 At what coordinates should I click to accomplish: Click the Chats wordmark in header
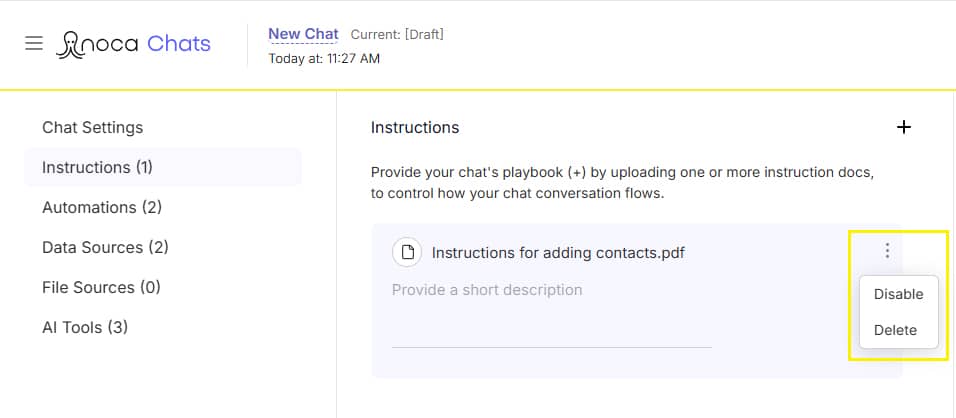click(x=179, y=43)
